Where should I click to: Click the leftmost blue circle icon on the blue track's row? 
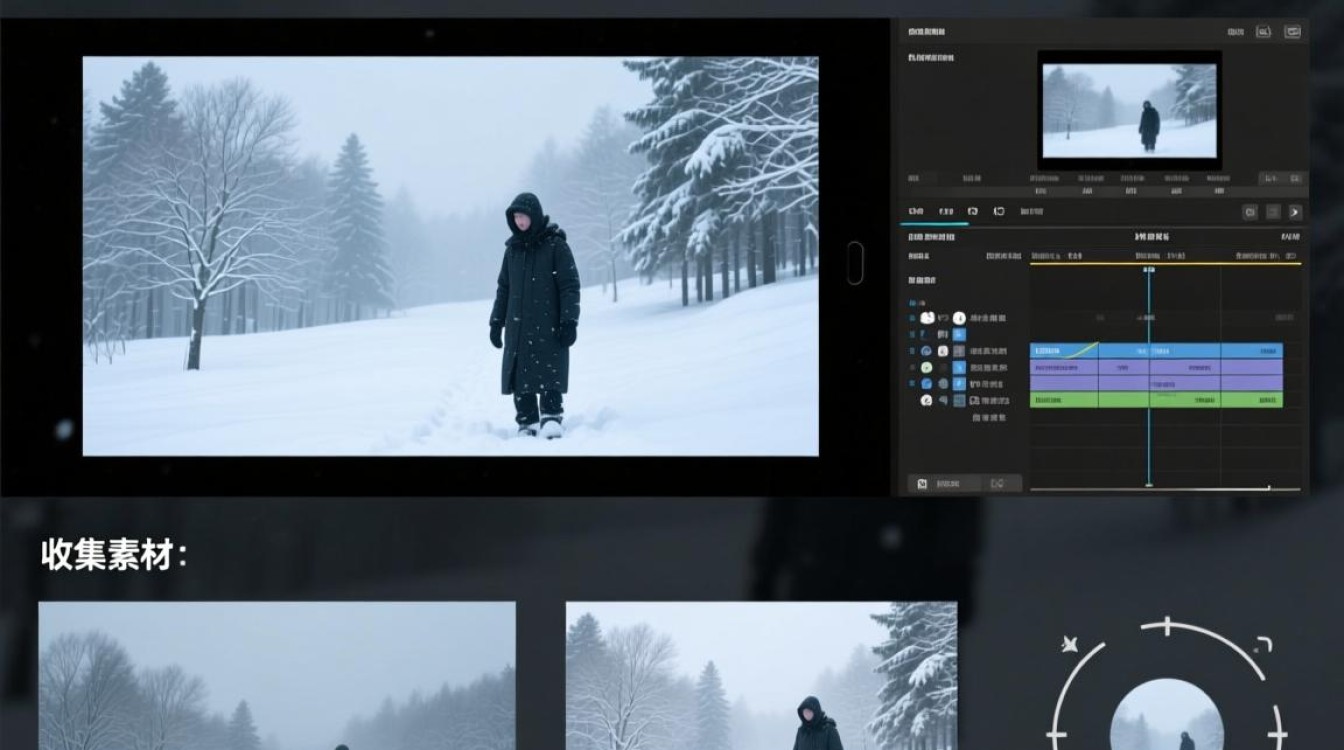pos(927,351)
